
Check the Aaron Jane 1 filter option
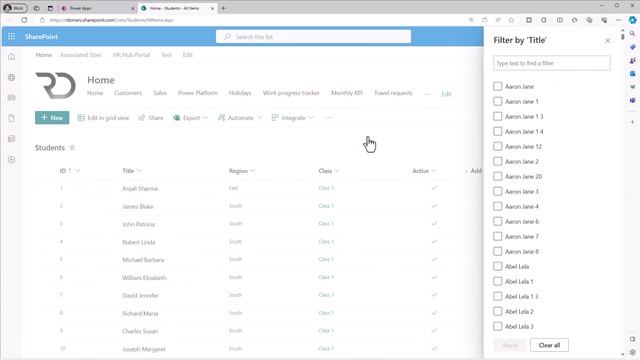497,101
